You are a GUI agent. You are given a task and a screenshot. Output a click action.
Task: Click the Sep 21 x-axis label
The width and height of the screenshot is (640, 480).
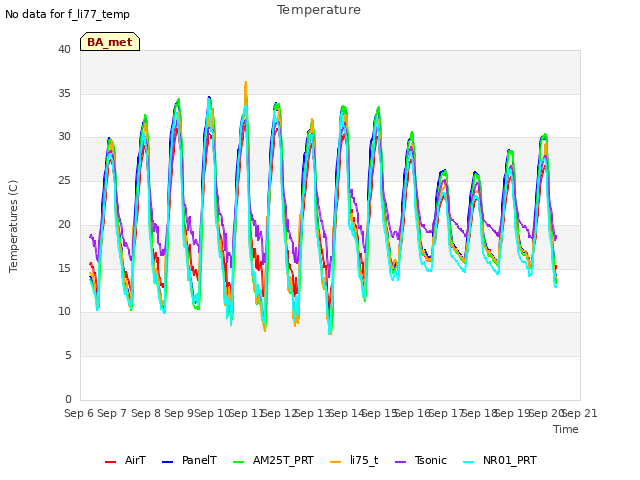[x=580, y=413]
